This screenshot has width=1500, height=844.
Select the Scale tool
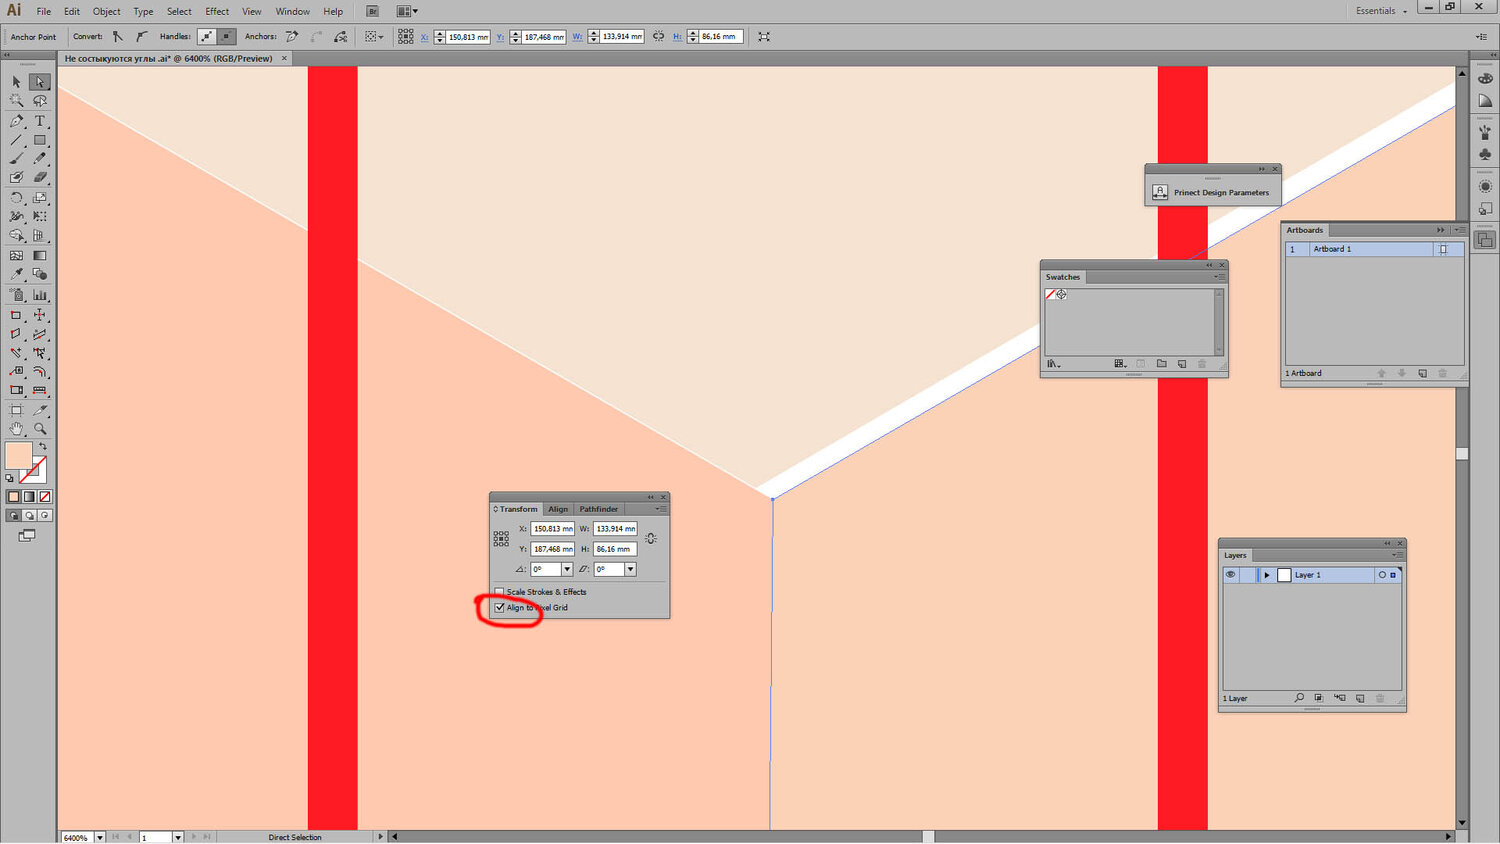(x=40, y=198)
